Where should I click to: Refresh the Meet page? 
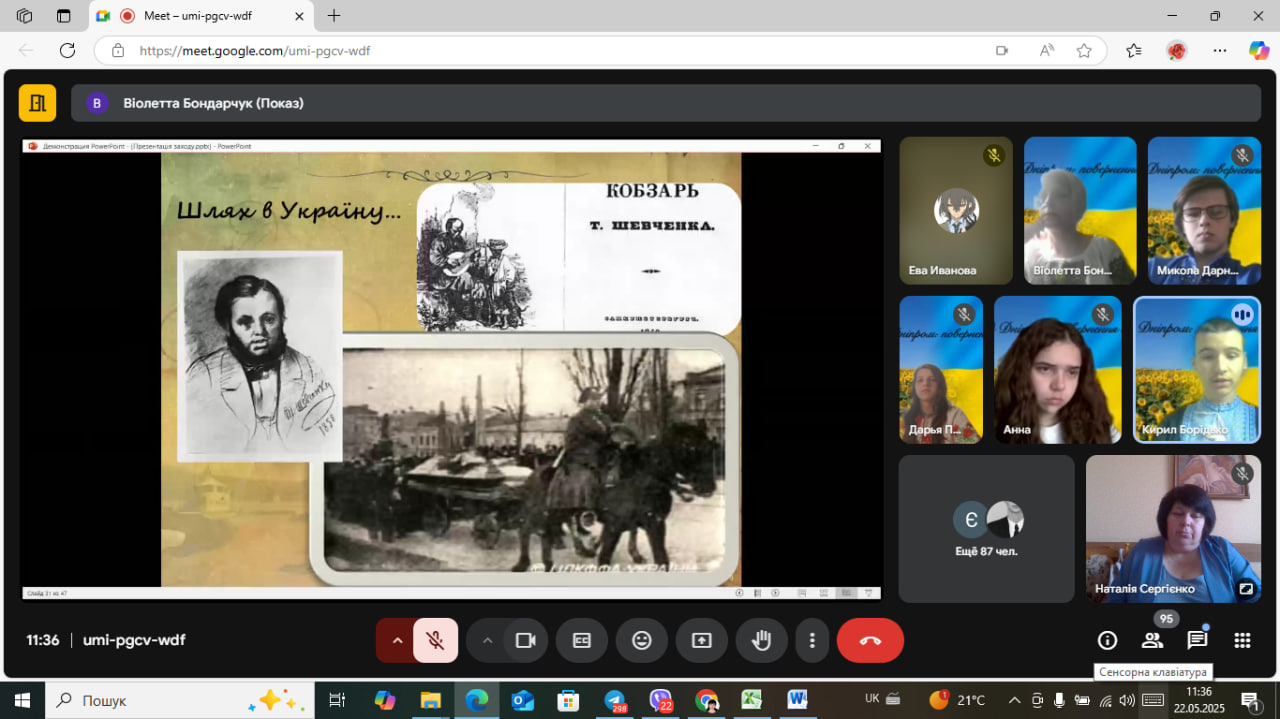[67, 50]
